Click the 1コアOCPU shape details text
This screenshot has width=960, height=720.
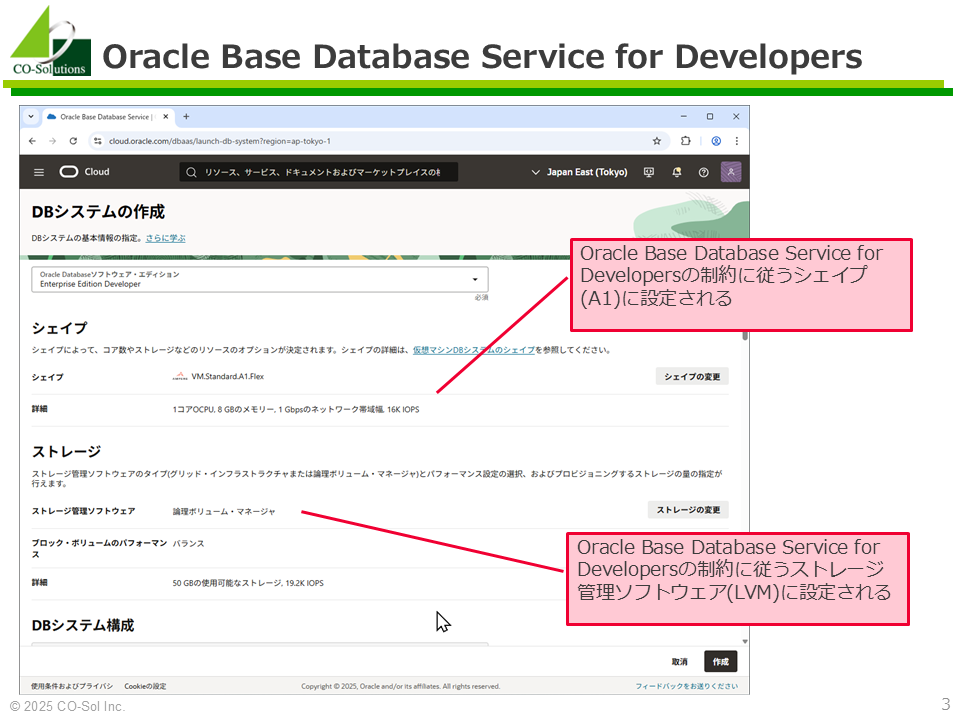pos(296,409)
